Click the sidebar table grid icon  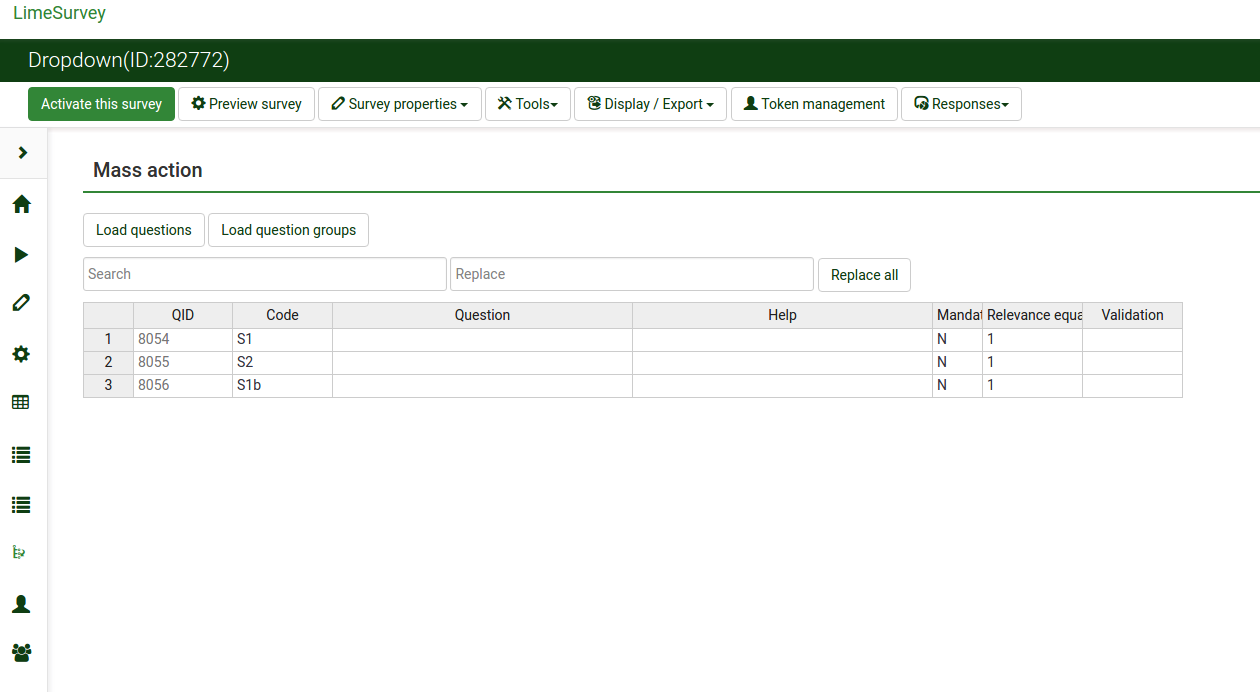click(21, 403)
